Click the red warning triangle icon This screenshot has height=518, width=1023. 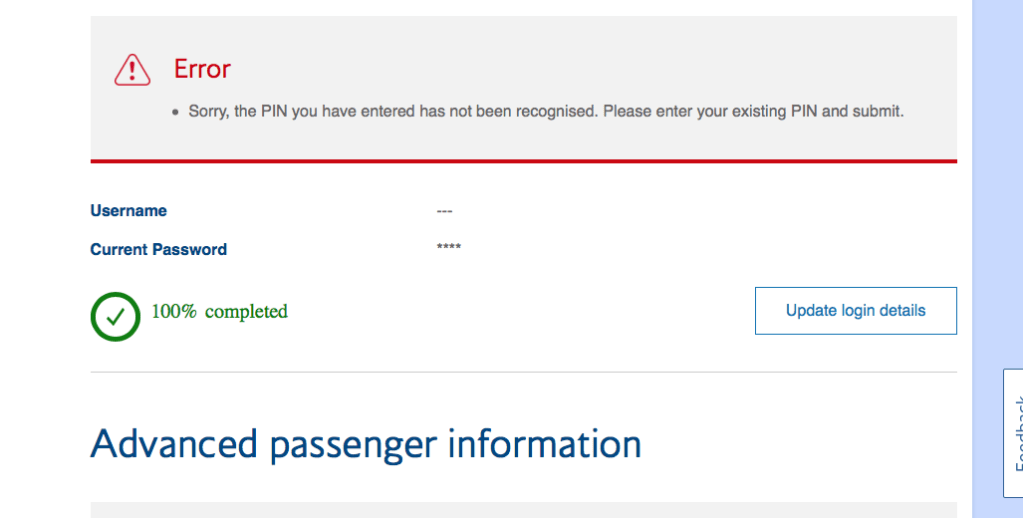point(132,69)
